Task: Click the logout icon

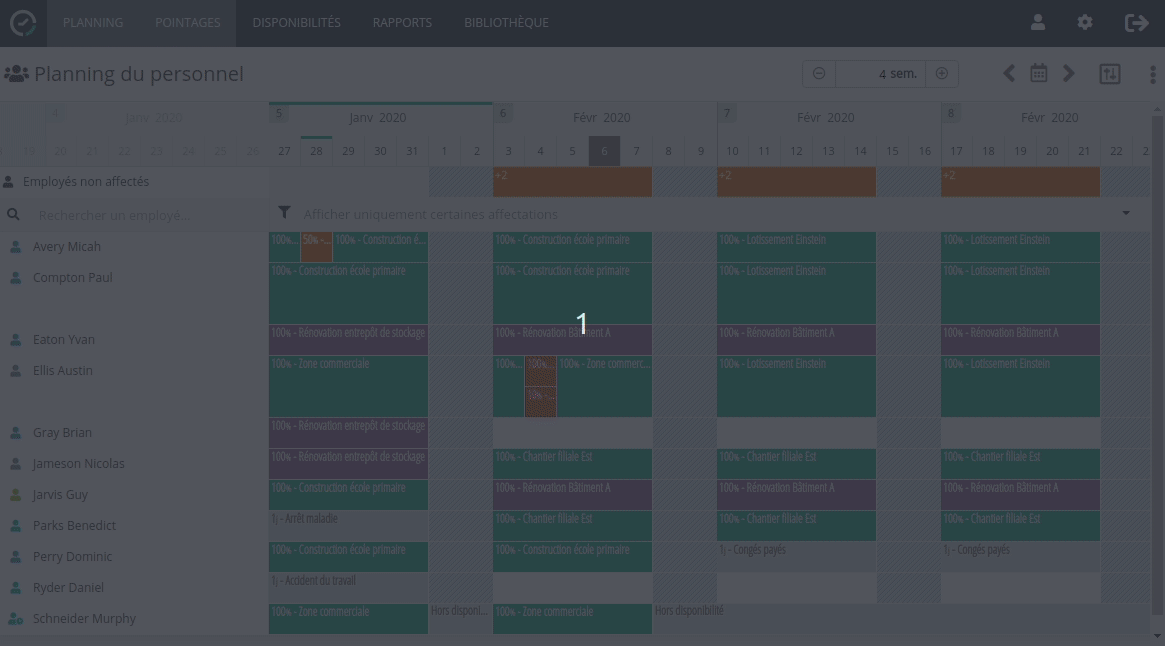Action: tap(1136, 23)
